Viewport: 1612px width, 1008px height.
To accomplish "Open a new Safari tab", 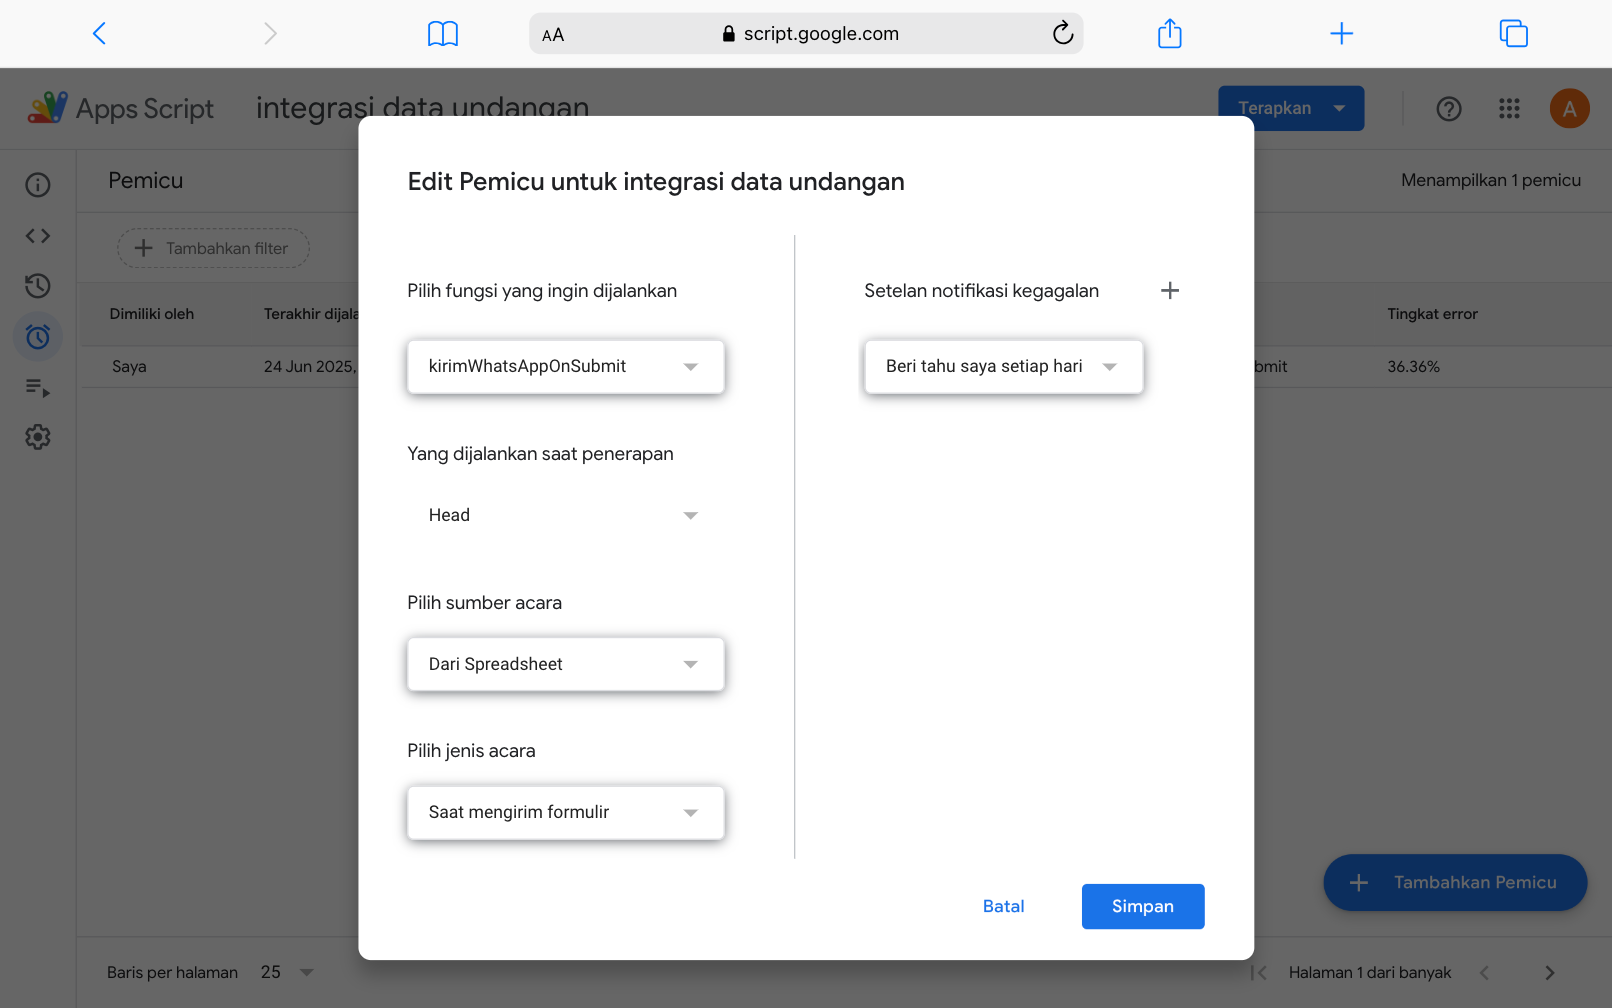I will [x=1341, y=34].
